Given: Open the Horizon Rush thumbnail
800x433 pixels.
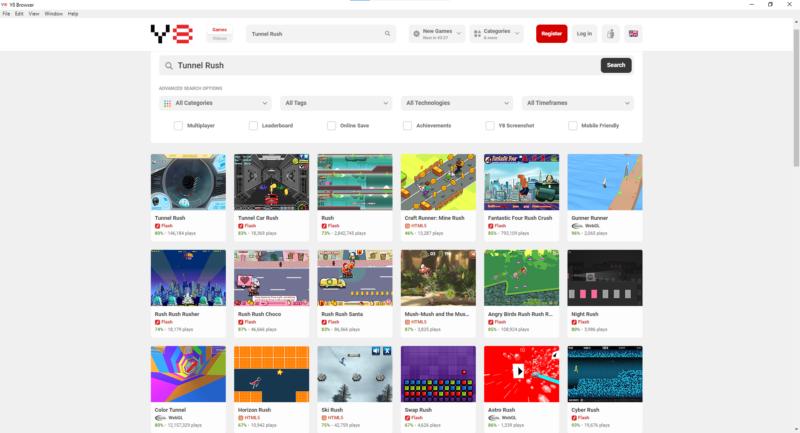Looking at the screenshot, I should pos(271,374).
